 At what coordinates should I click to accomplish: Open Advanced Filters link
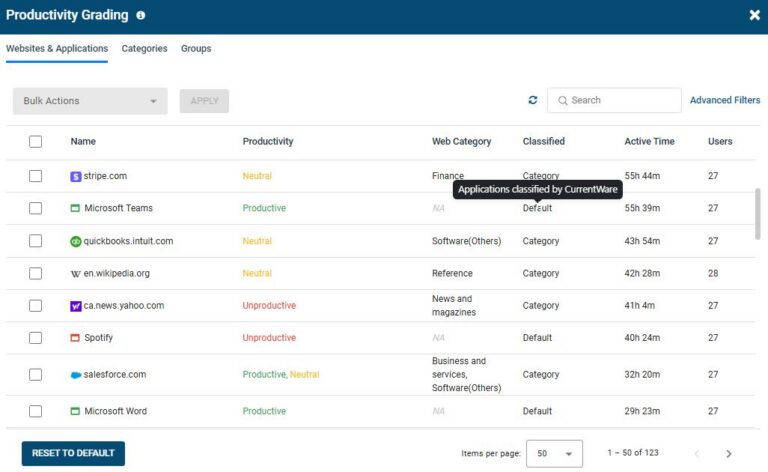(725, 100)
